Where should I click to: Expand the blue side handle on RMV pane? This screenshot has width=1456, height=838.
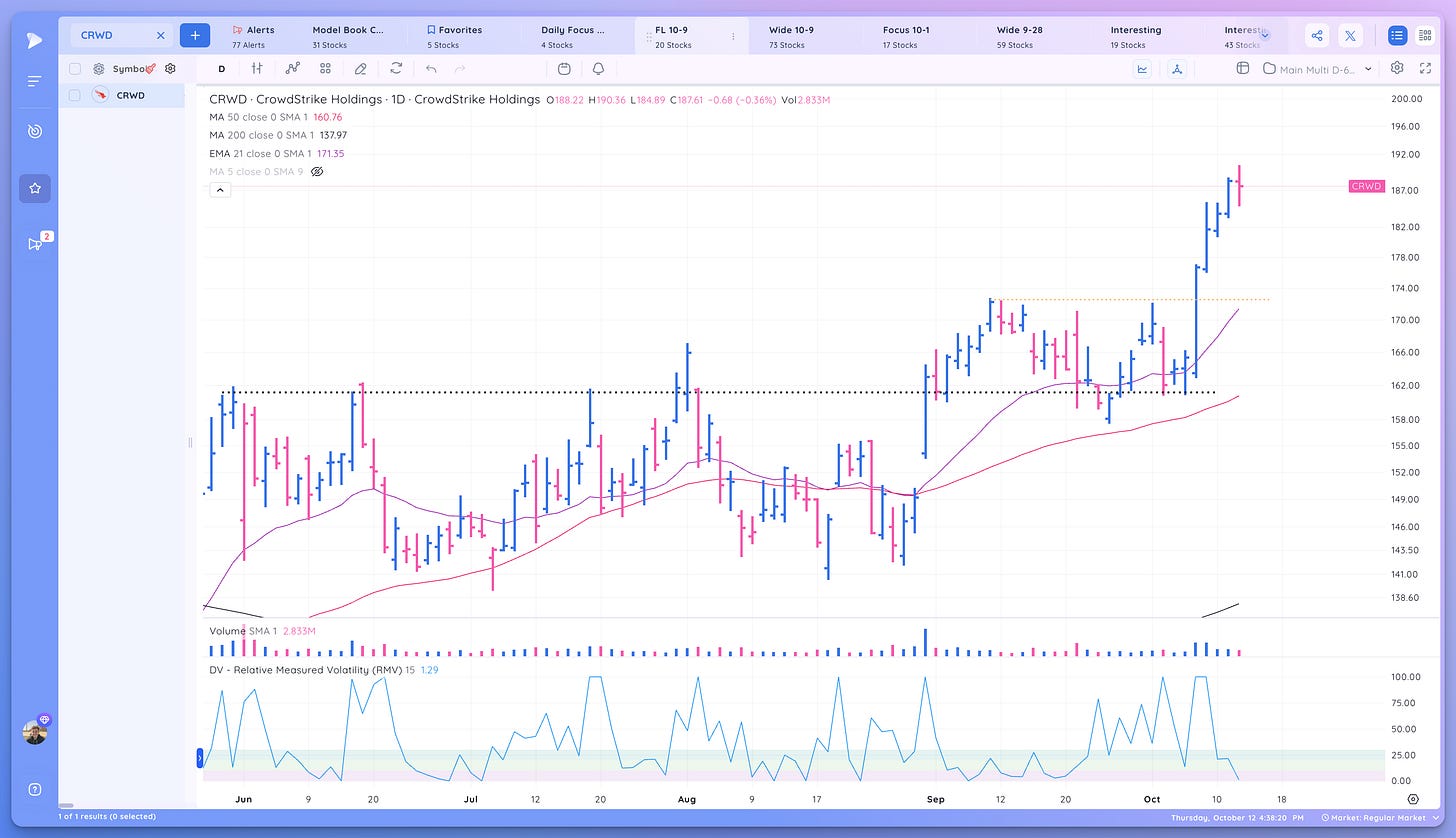(x=200, y=757)
